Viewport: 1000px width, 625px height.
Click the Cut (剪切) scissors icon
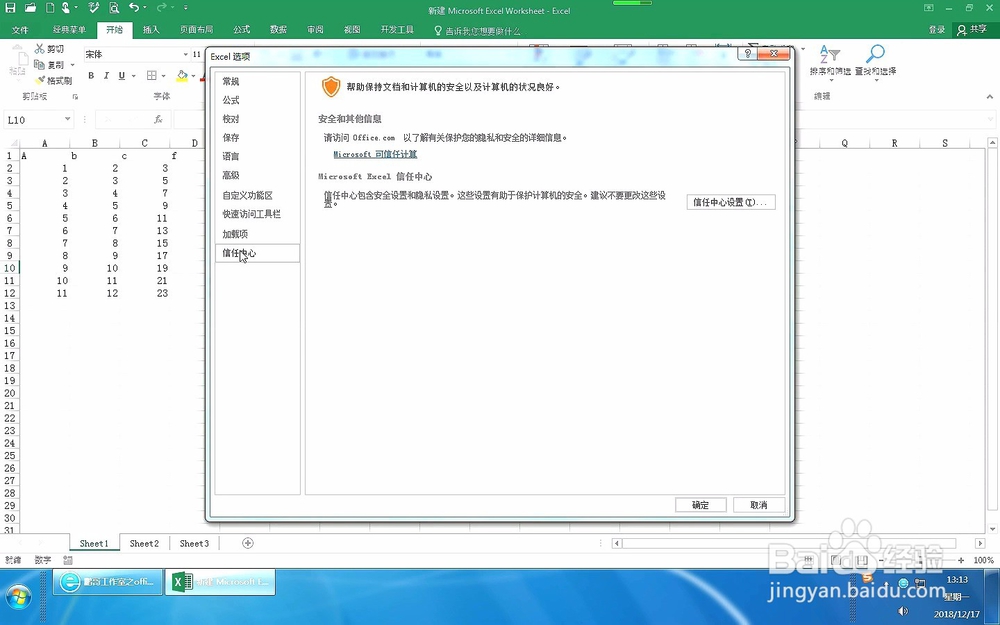pos(40,48)
